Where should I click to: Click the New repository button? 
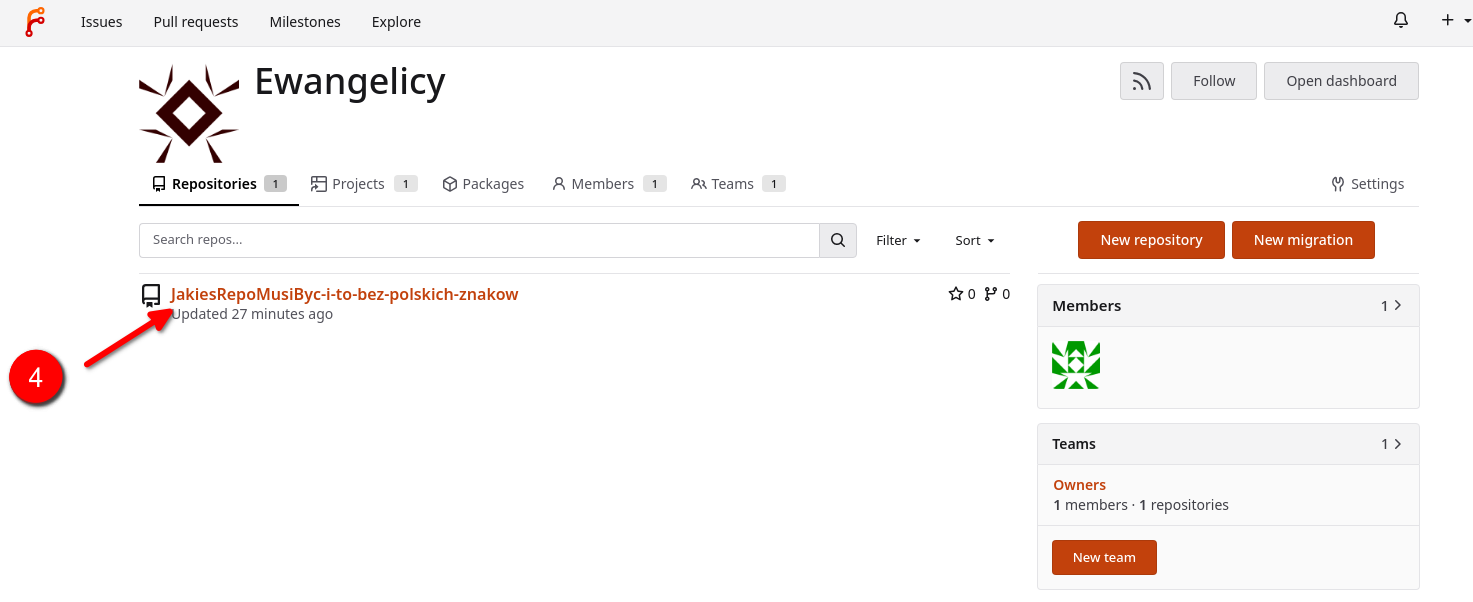[1151, 240]
